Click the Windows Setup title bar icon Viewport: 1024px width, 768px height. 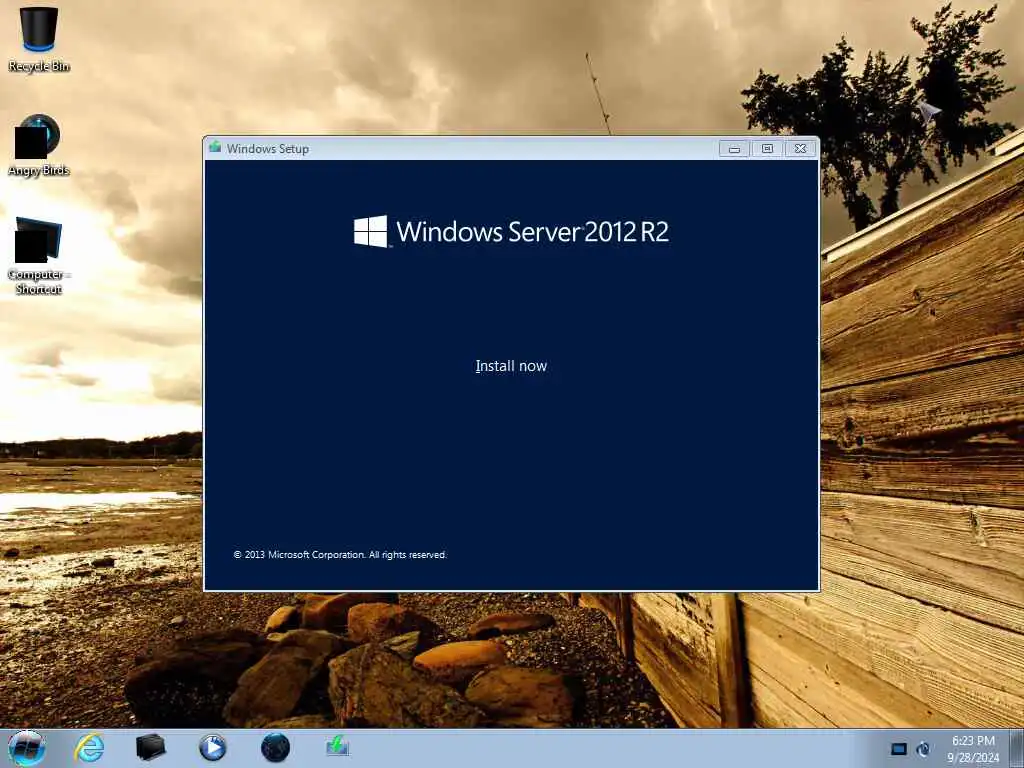click(215, 148)
